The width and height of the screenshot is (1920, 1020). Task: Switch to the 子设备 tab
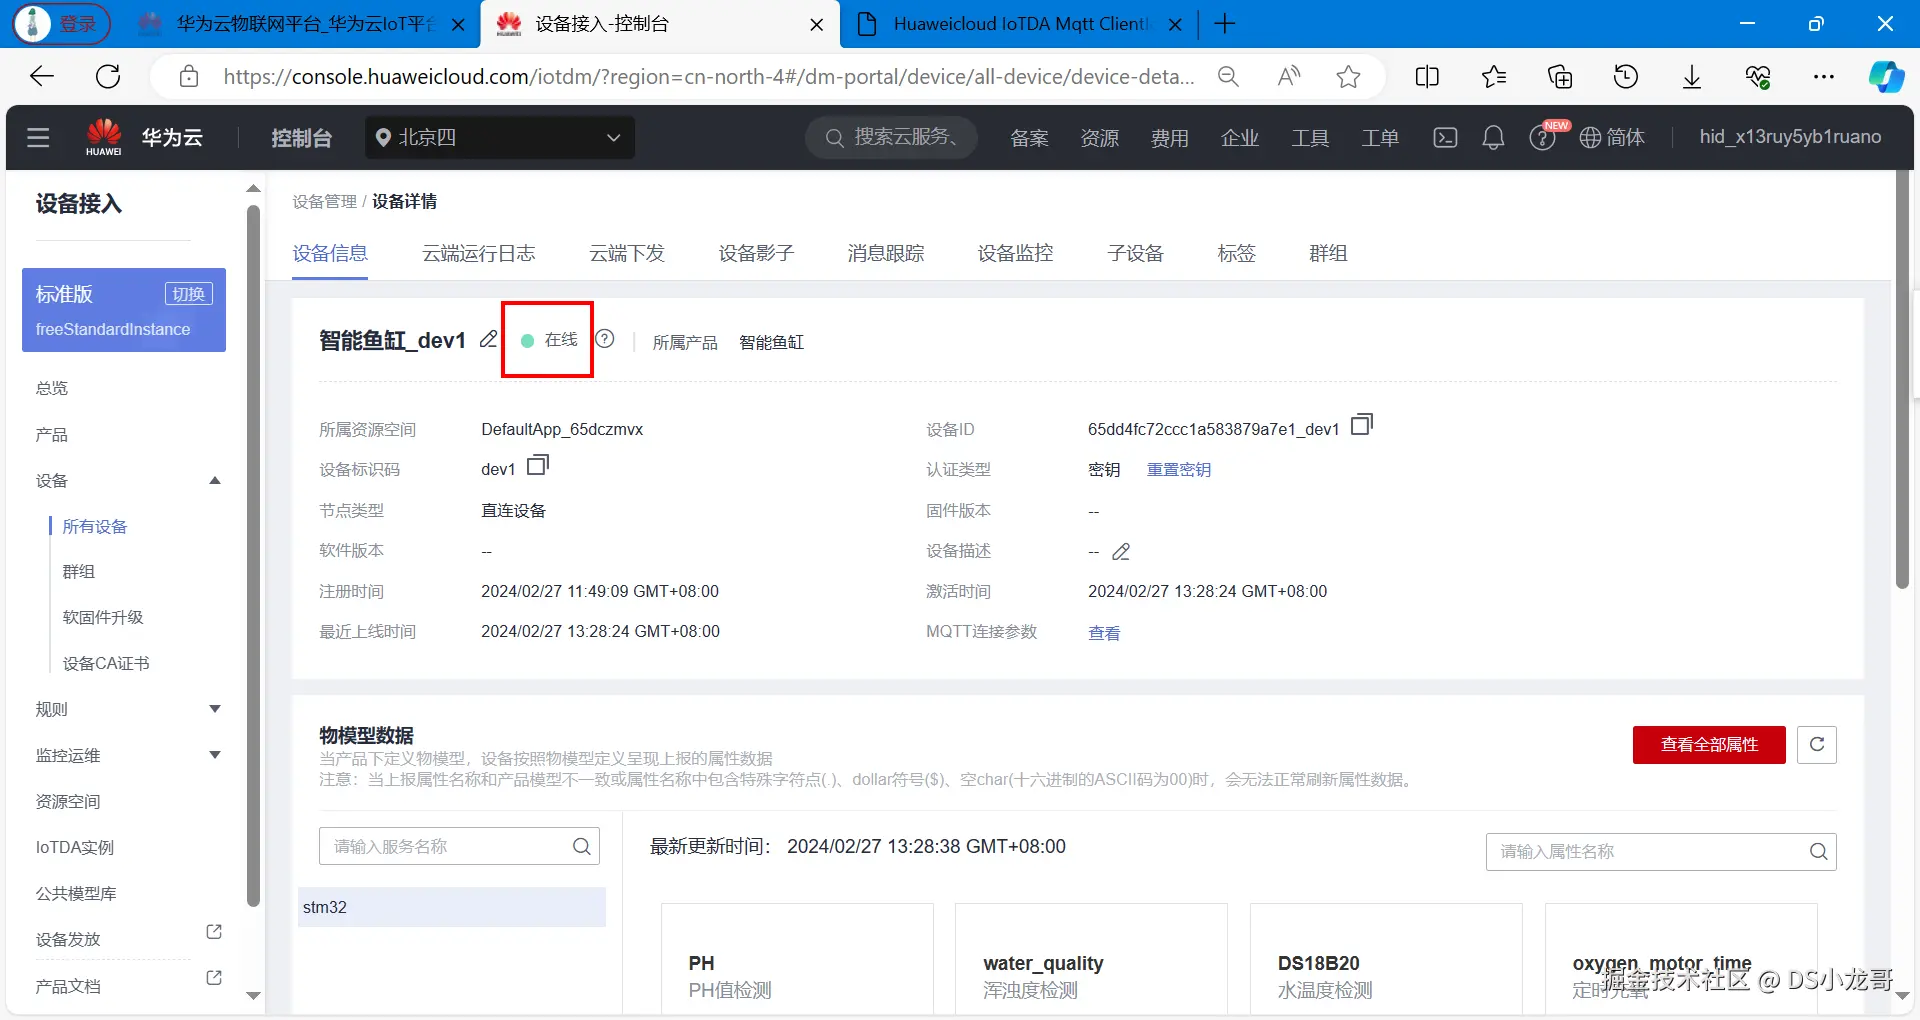(x=1136, y=254)
